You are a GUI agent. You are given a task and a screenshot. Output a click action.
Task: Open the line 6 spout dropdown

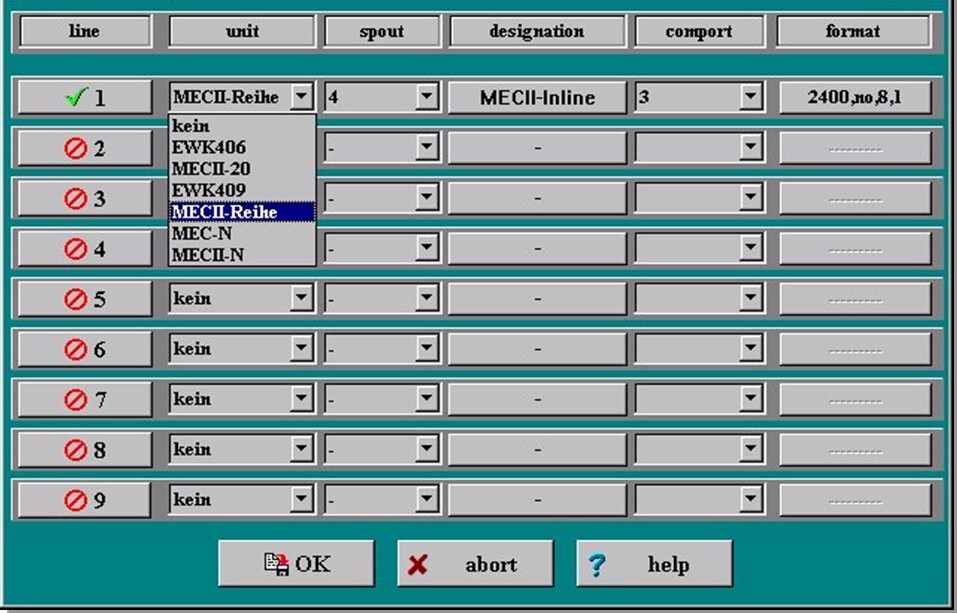click(x=427, y=349)
